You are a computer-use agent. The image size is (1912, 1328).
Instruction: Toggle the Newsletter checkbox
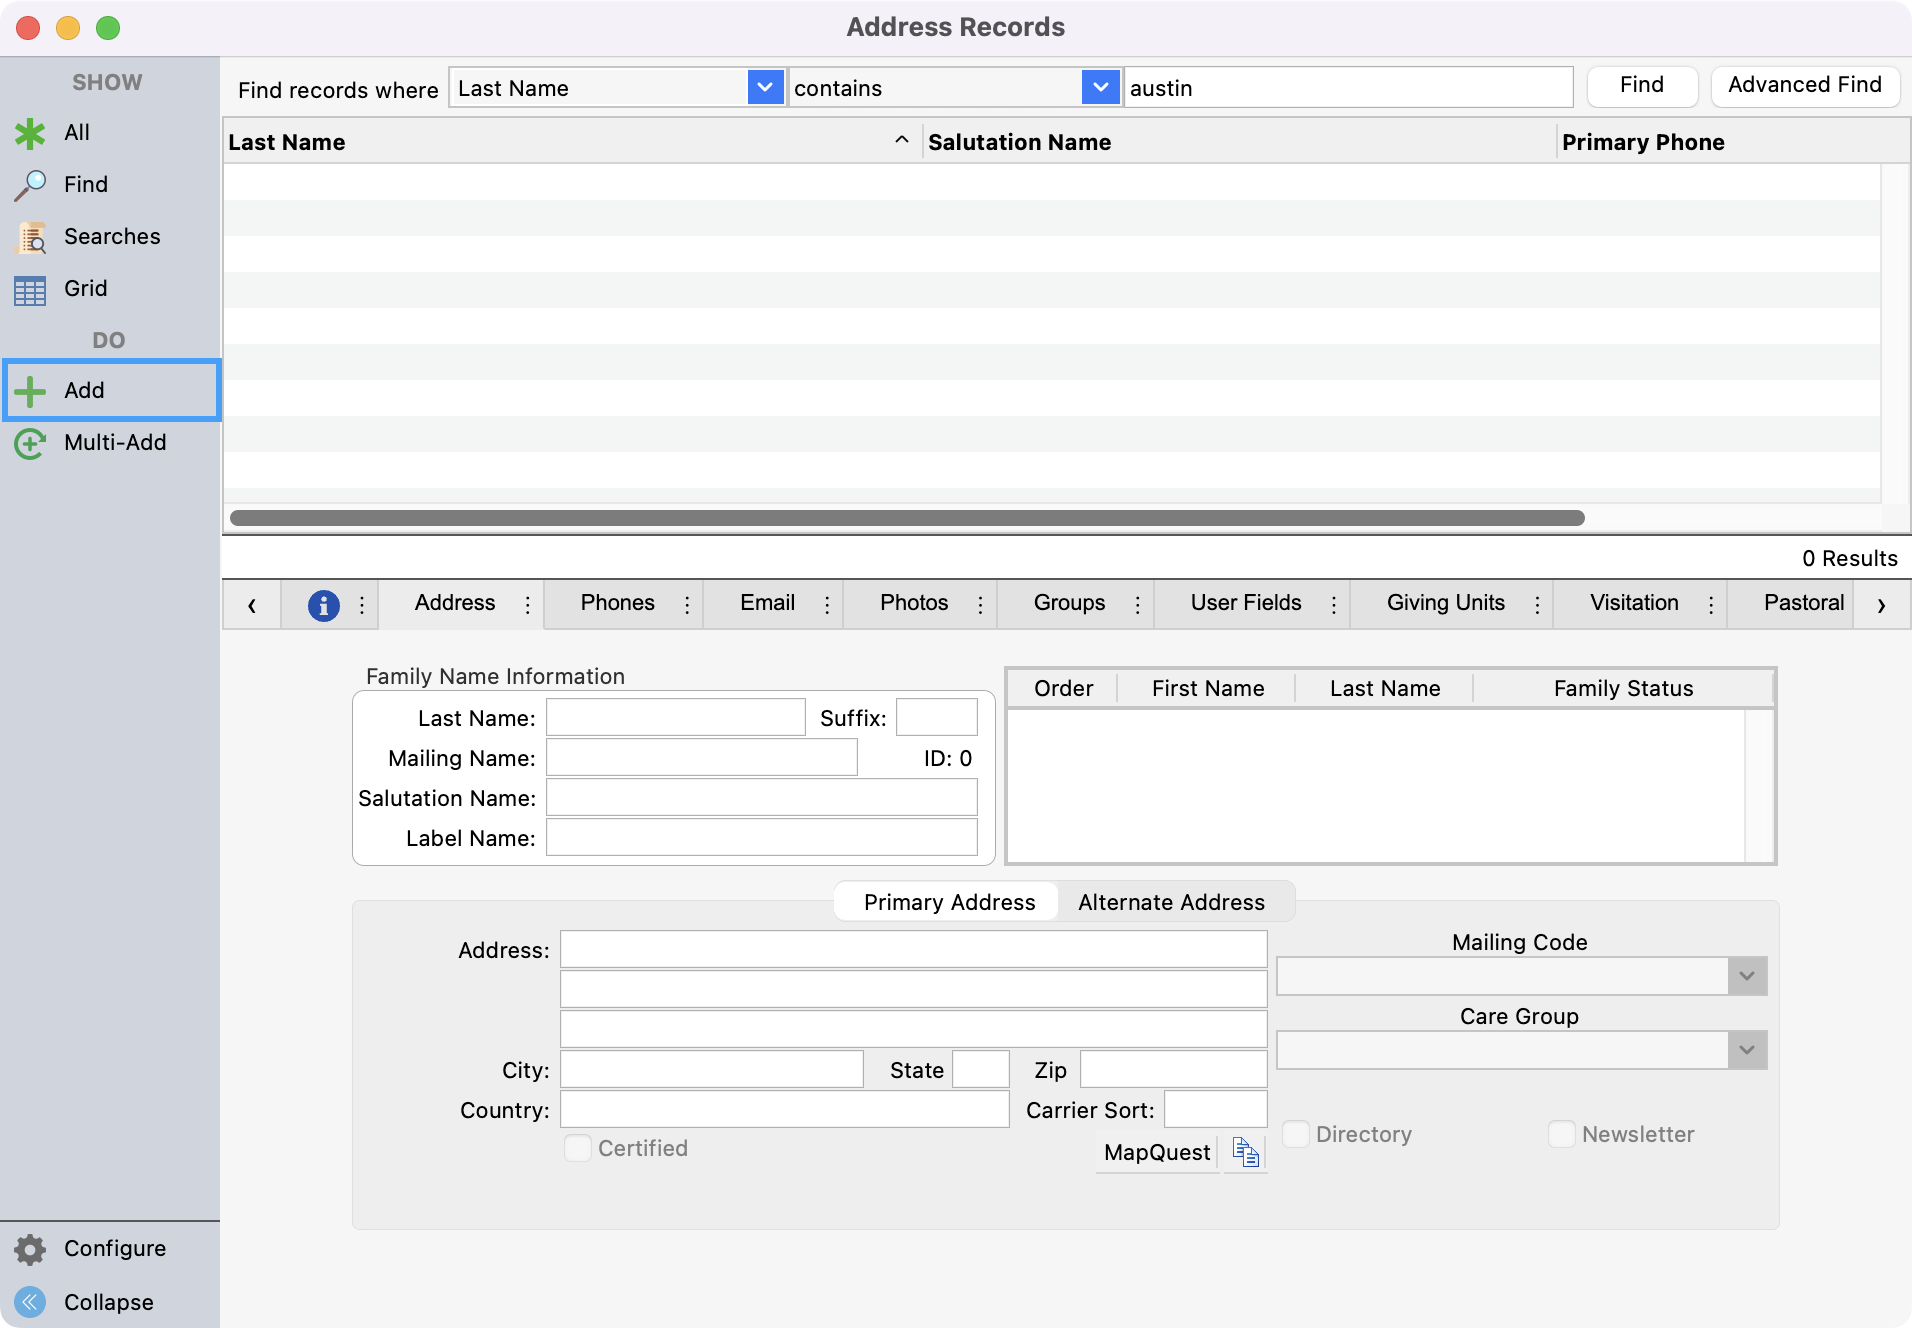[x=1561, y=1134]
